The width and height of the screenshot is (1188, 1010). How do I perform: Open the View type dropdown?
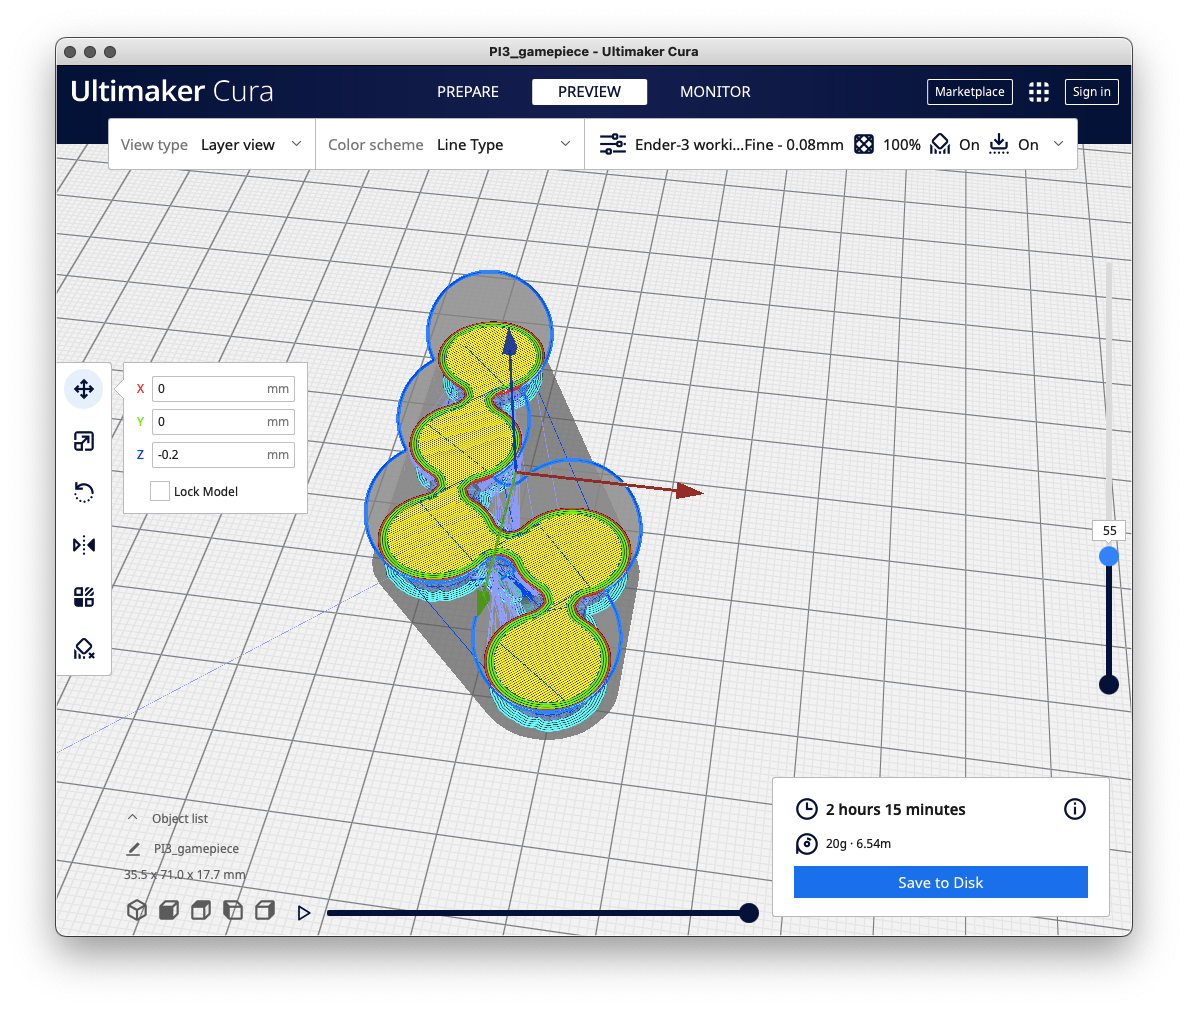pos(212,145)
